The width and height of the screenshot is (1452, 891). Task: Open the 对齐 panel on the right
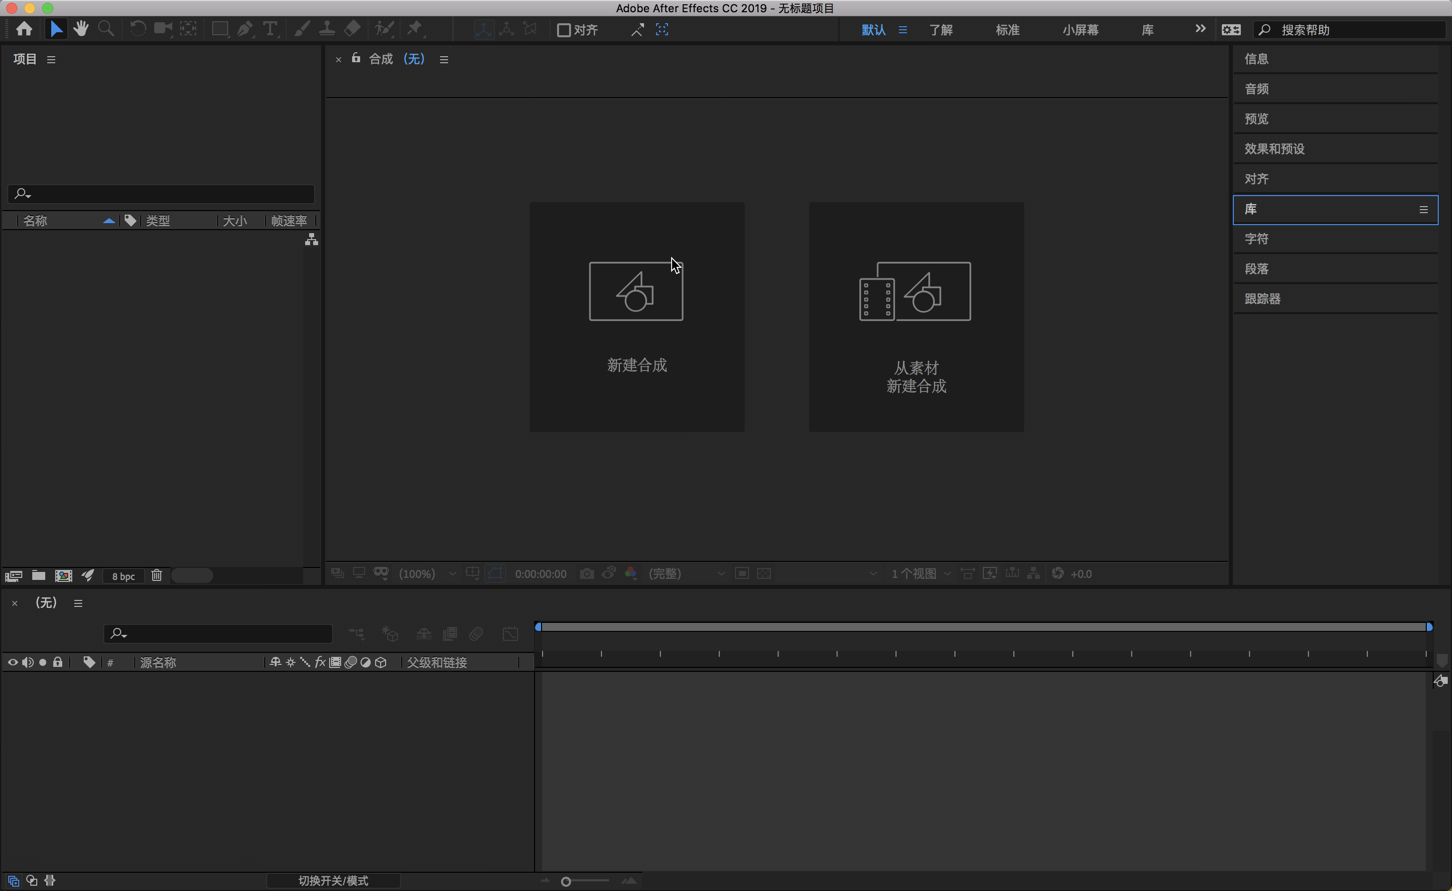[x=1257, y=178]
